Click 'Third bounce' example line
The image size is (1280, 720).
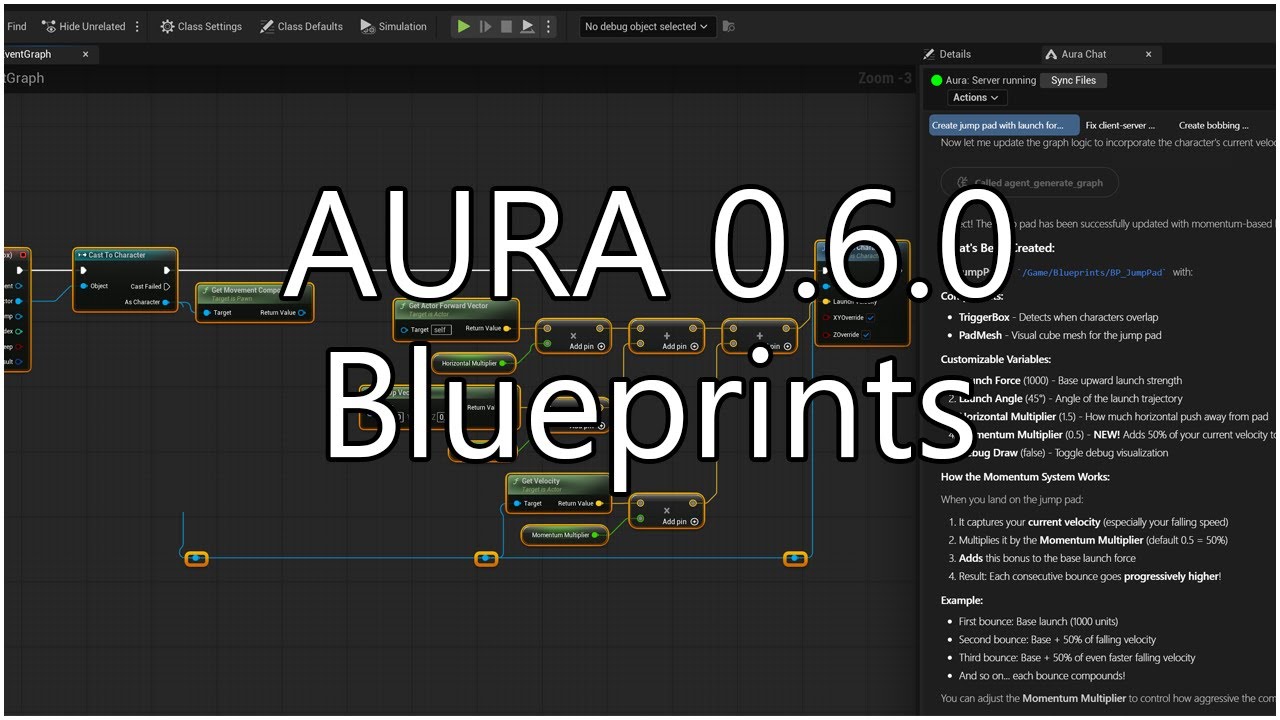1077,658
